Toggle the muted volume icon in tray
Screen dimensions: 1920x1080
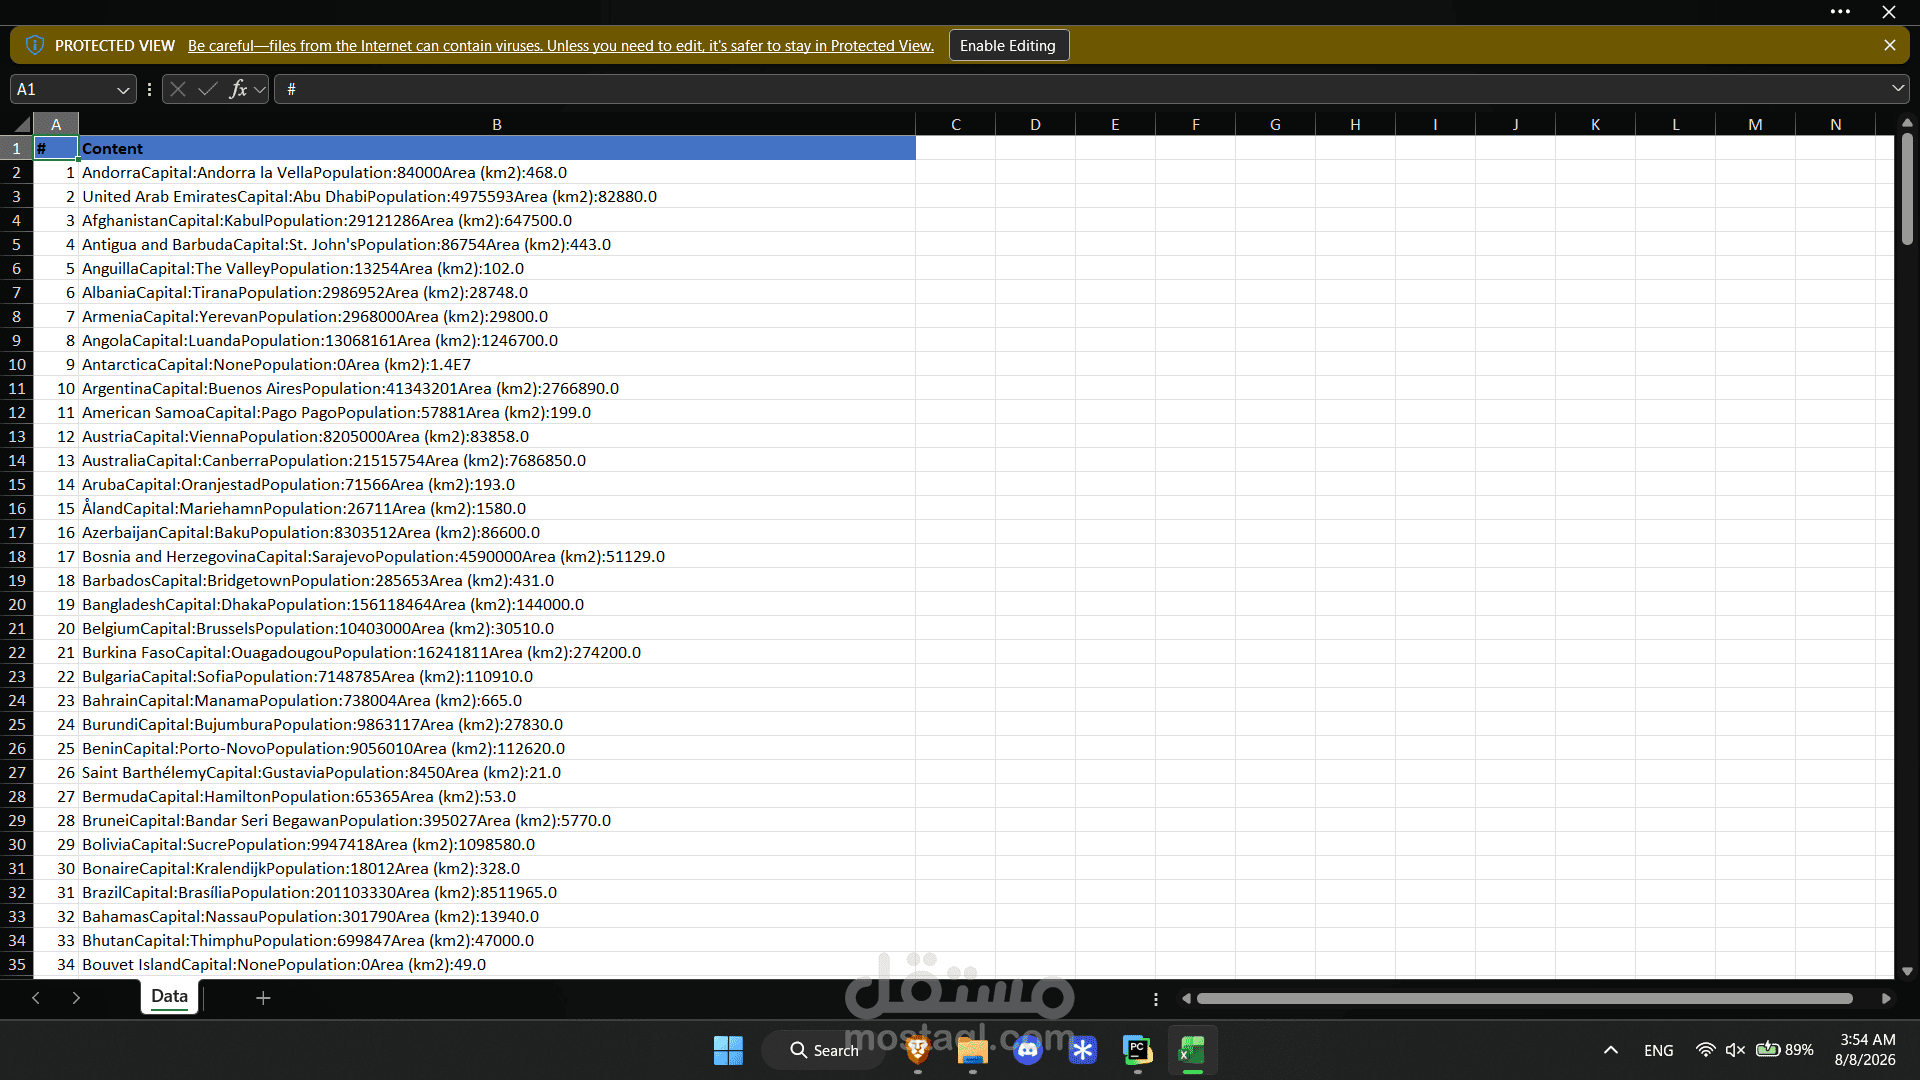tap(1735, 1050)
